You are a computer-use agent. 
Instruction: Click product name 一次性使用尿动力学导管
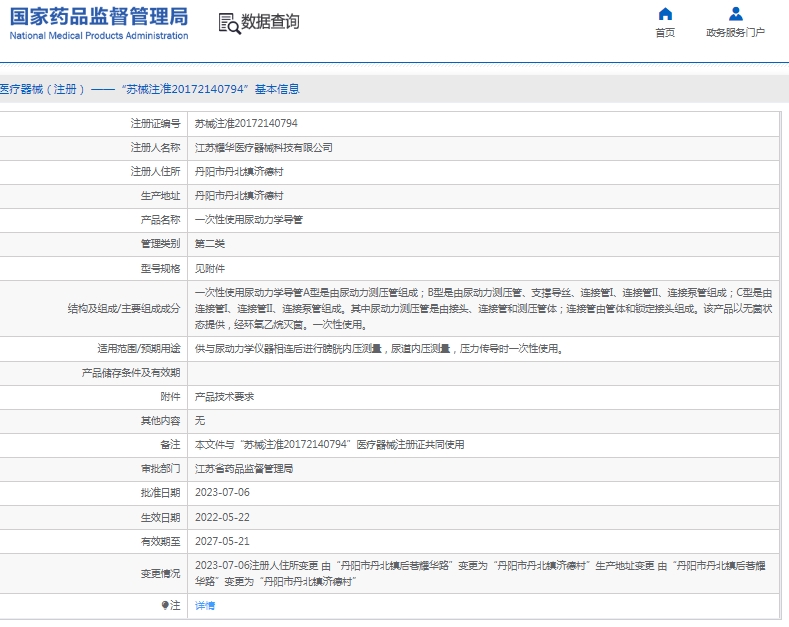pos(249,220)
